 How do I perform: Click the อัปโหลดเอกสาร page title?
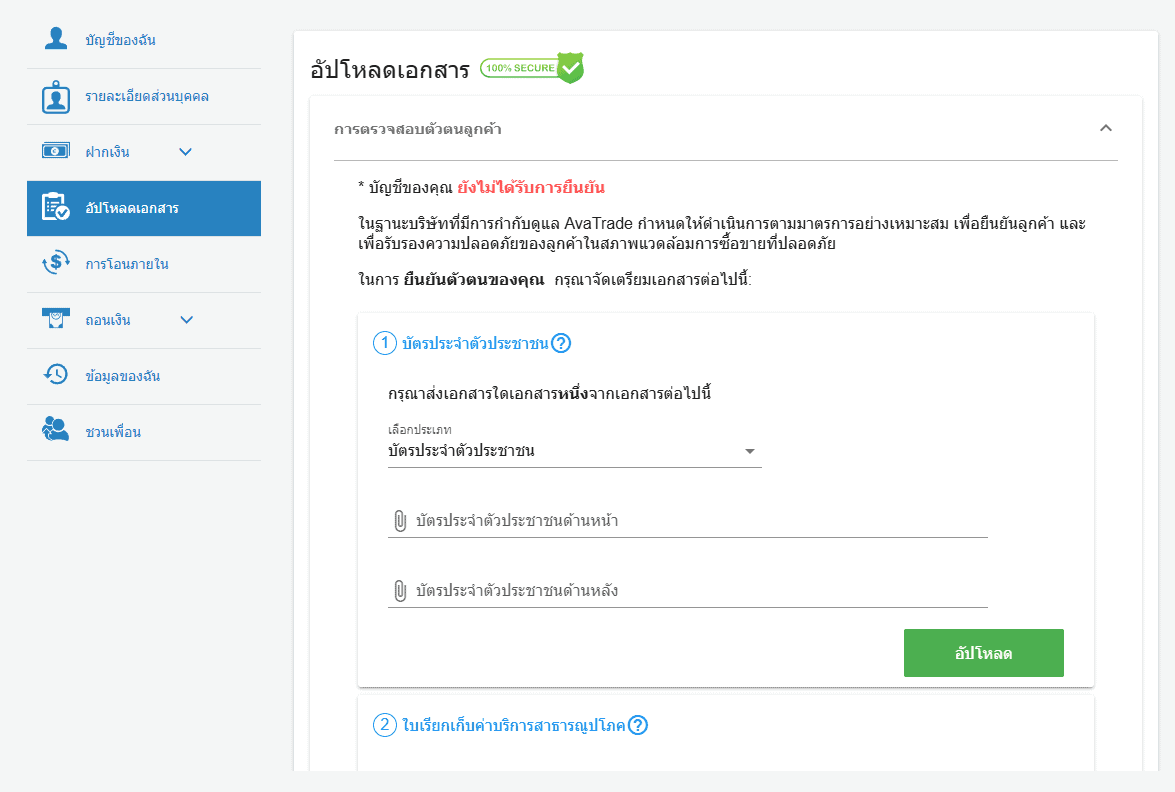[x=390, y=70]
